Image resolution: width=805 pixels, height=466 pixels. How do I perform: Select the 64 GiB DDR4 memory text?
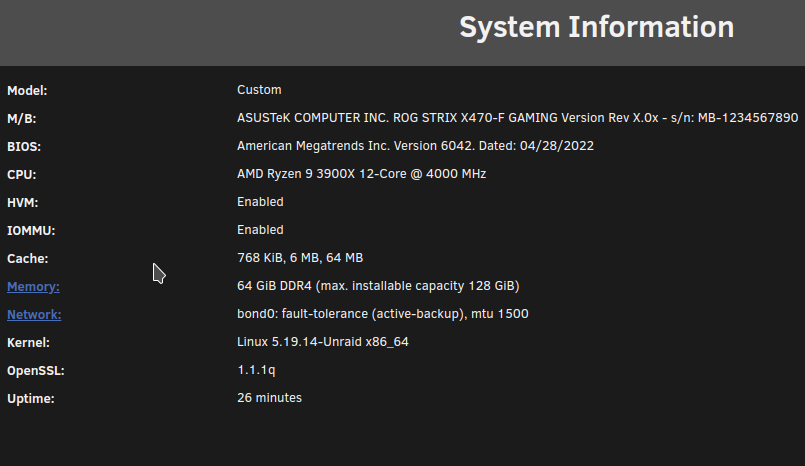click(x=378, y=286)
